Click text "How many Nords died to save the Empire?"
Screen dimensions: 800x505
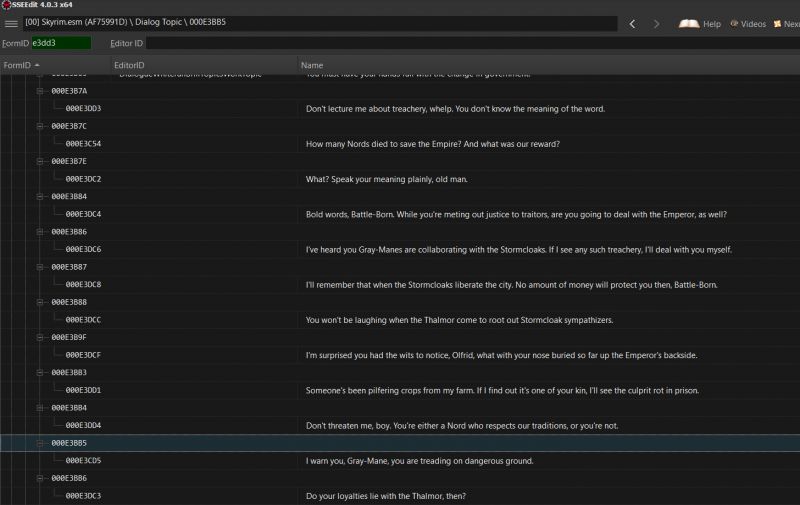tap(384, 144)
